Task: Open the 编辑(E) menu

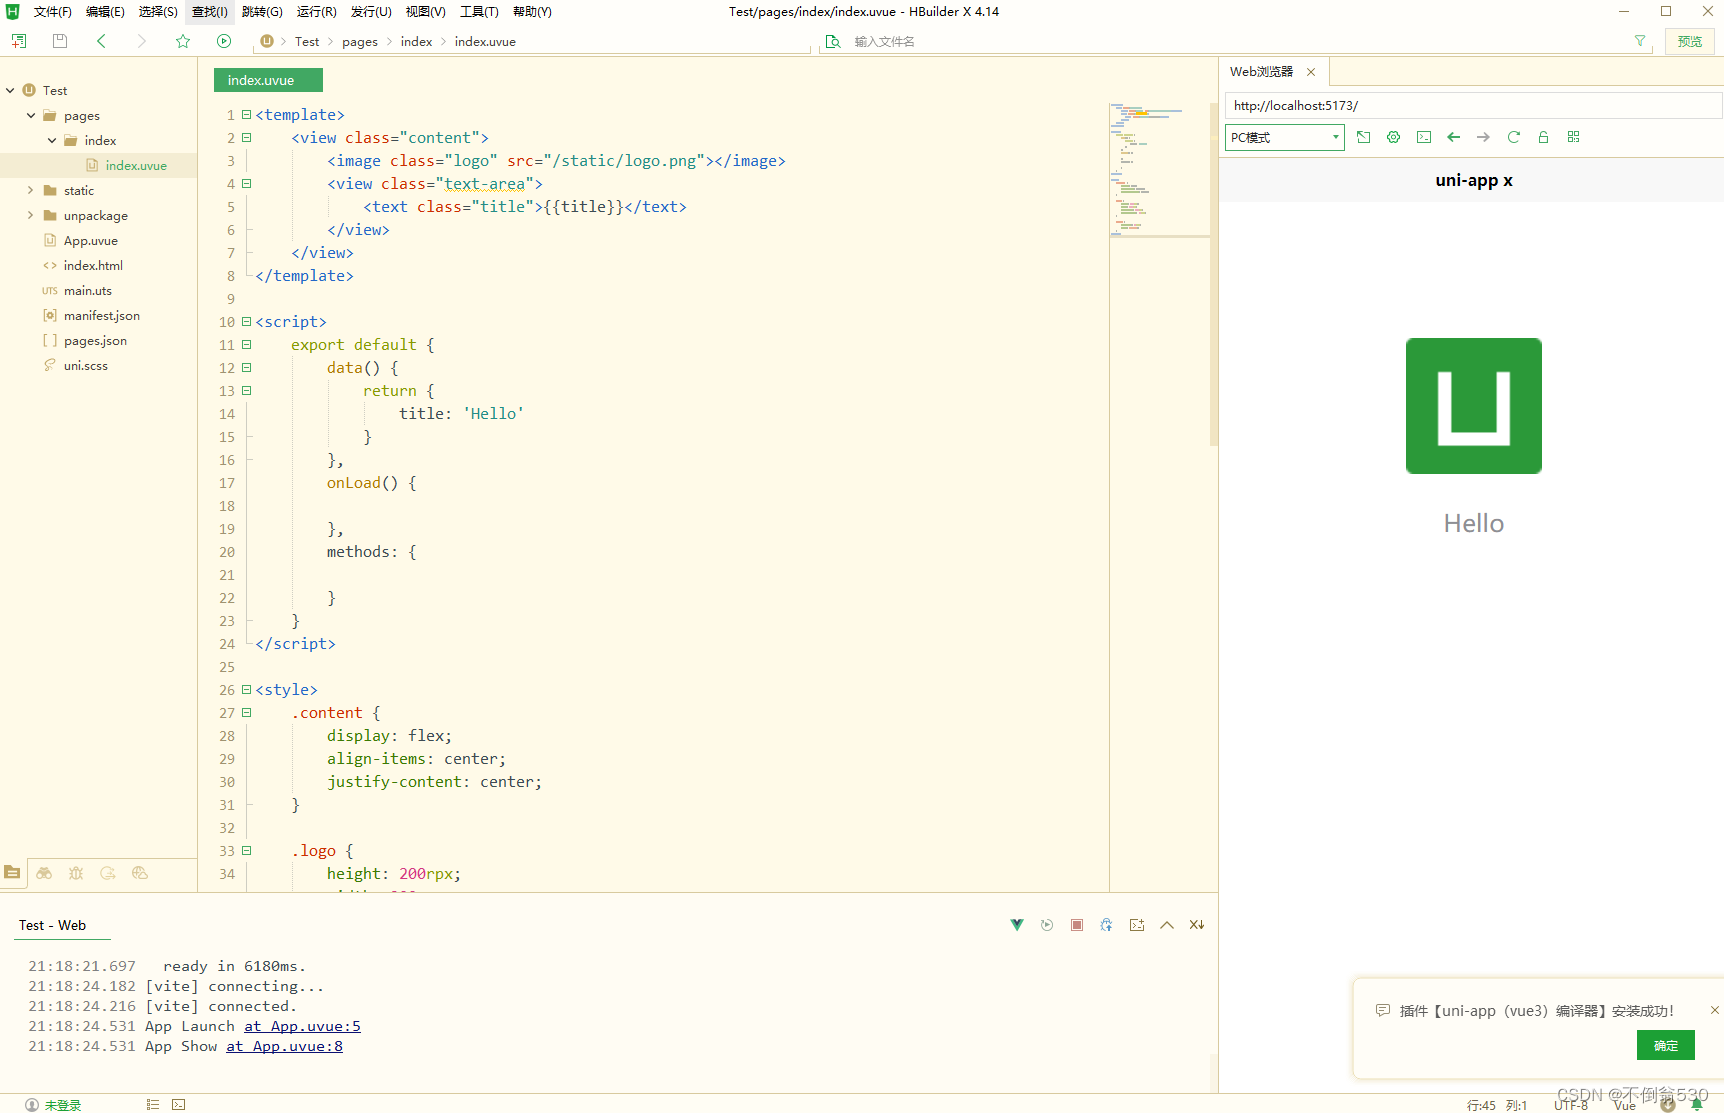Action: pos(105,12)
